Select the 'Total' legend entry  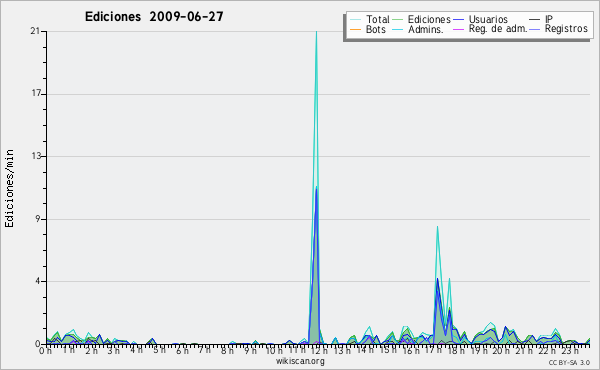pos(378,19)
